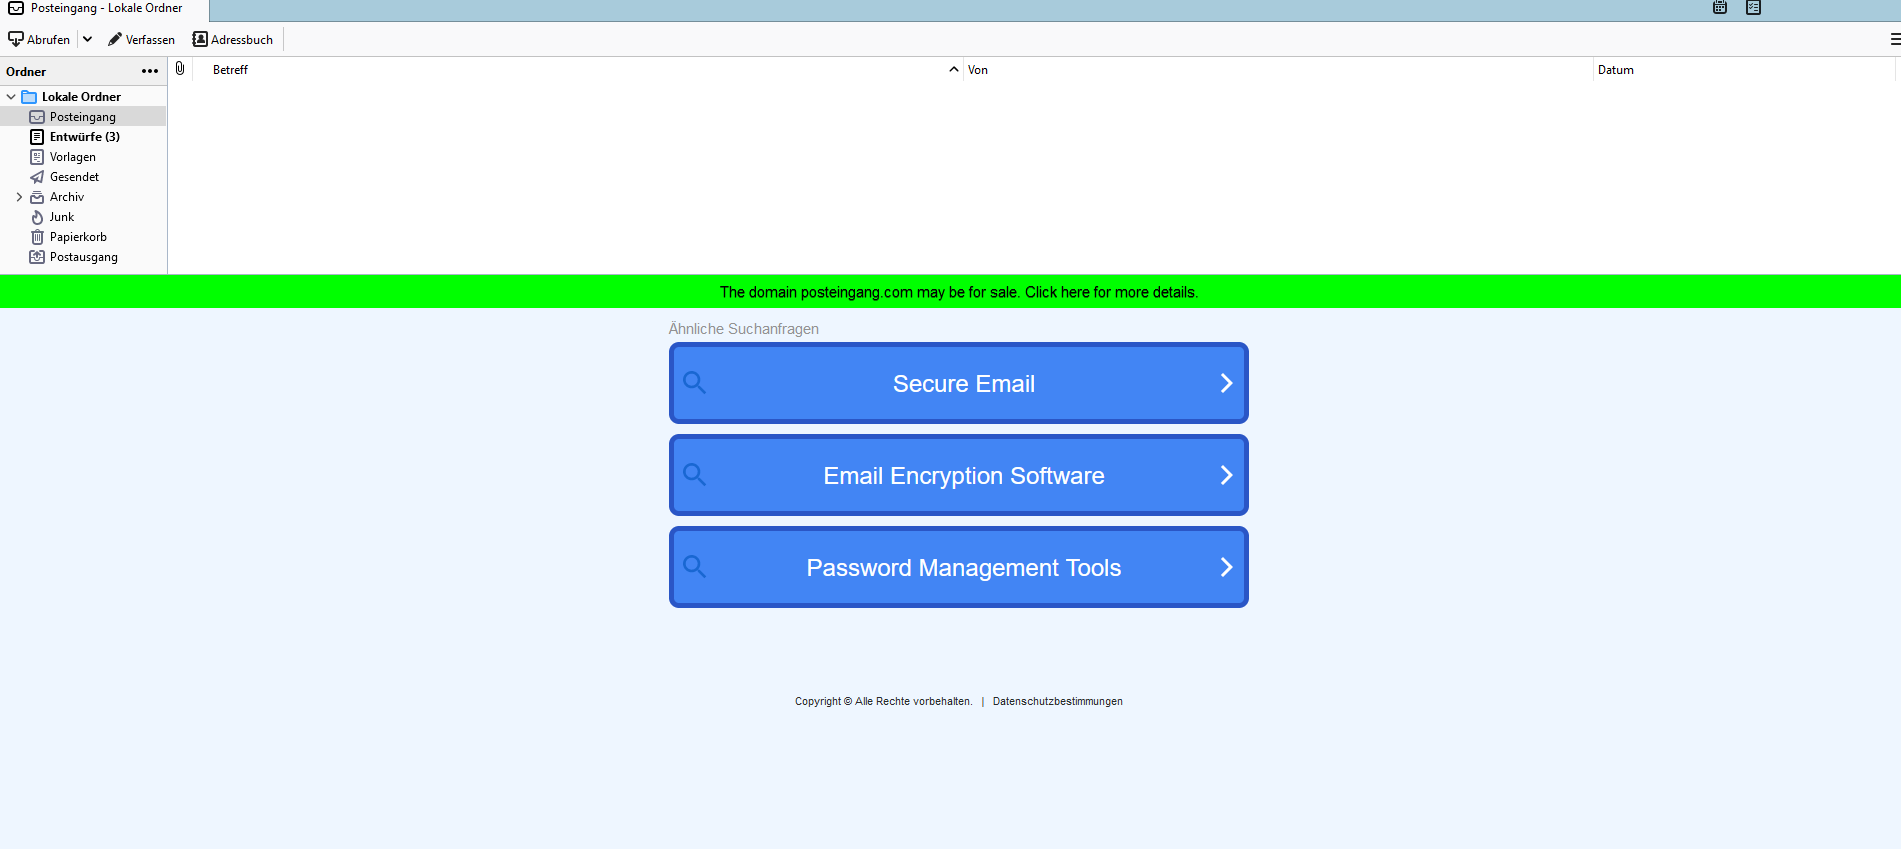The width and height of the screenshot is (1901, 849).
Task: Open the Ordner pane options (three dots)
Action: 150,71
